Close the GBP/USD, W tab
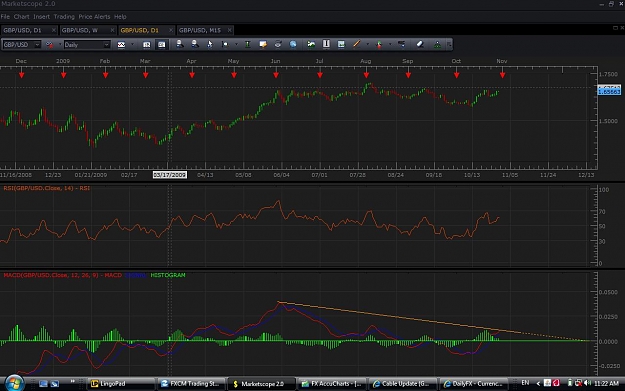This screenshot has height=391, width=625. coord(112,30)
